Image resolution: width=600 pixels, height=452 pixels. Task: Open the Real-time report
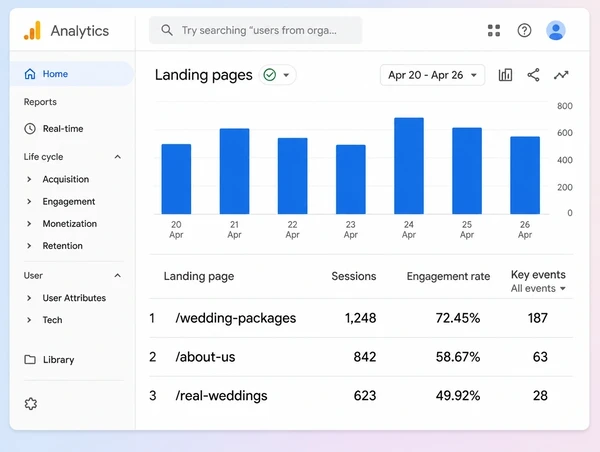tap(63, 129)
